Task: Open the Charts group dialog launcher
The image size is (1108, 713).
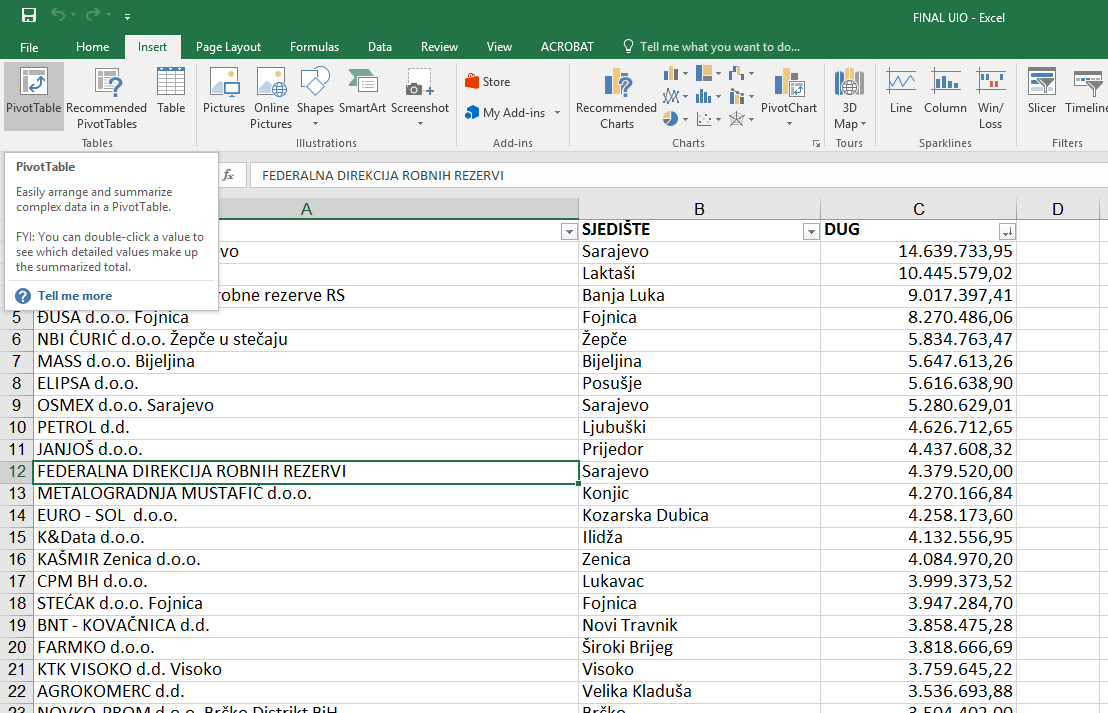Action: (816, 143)
